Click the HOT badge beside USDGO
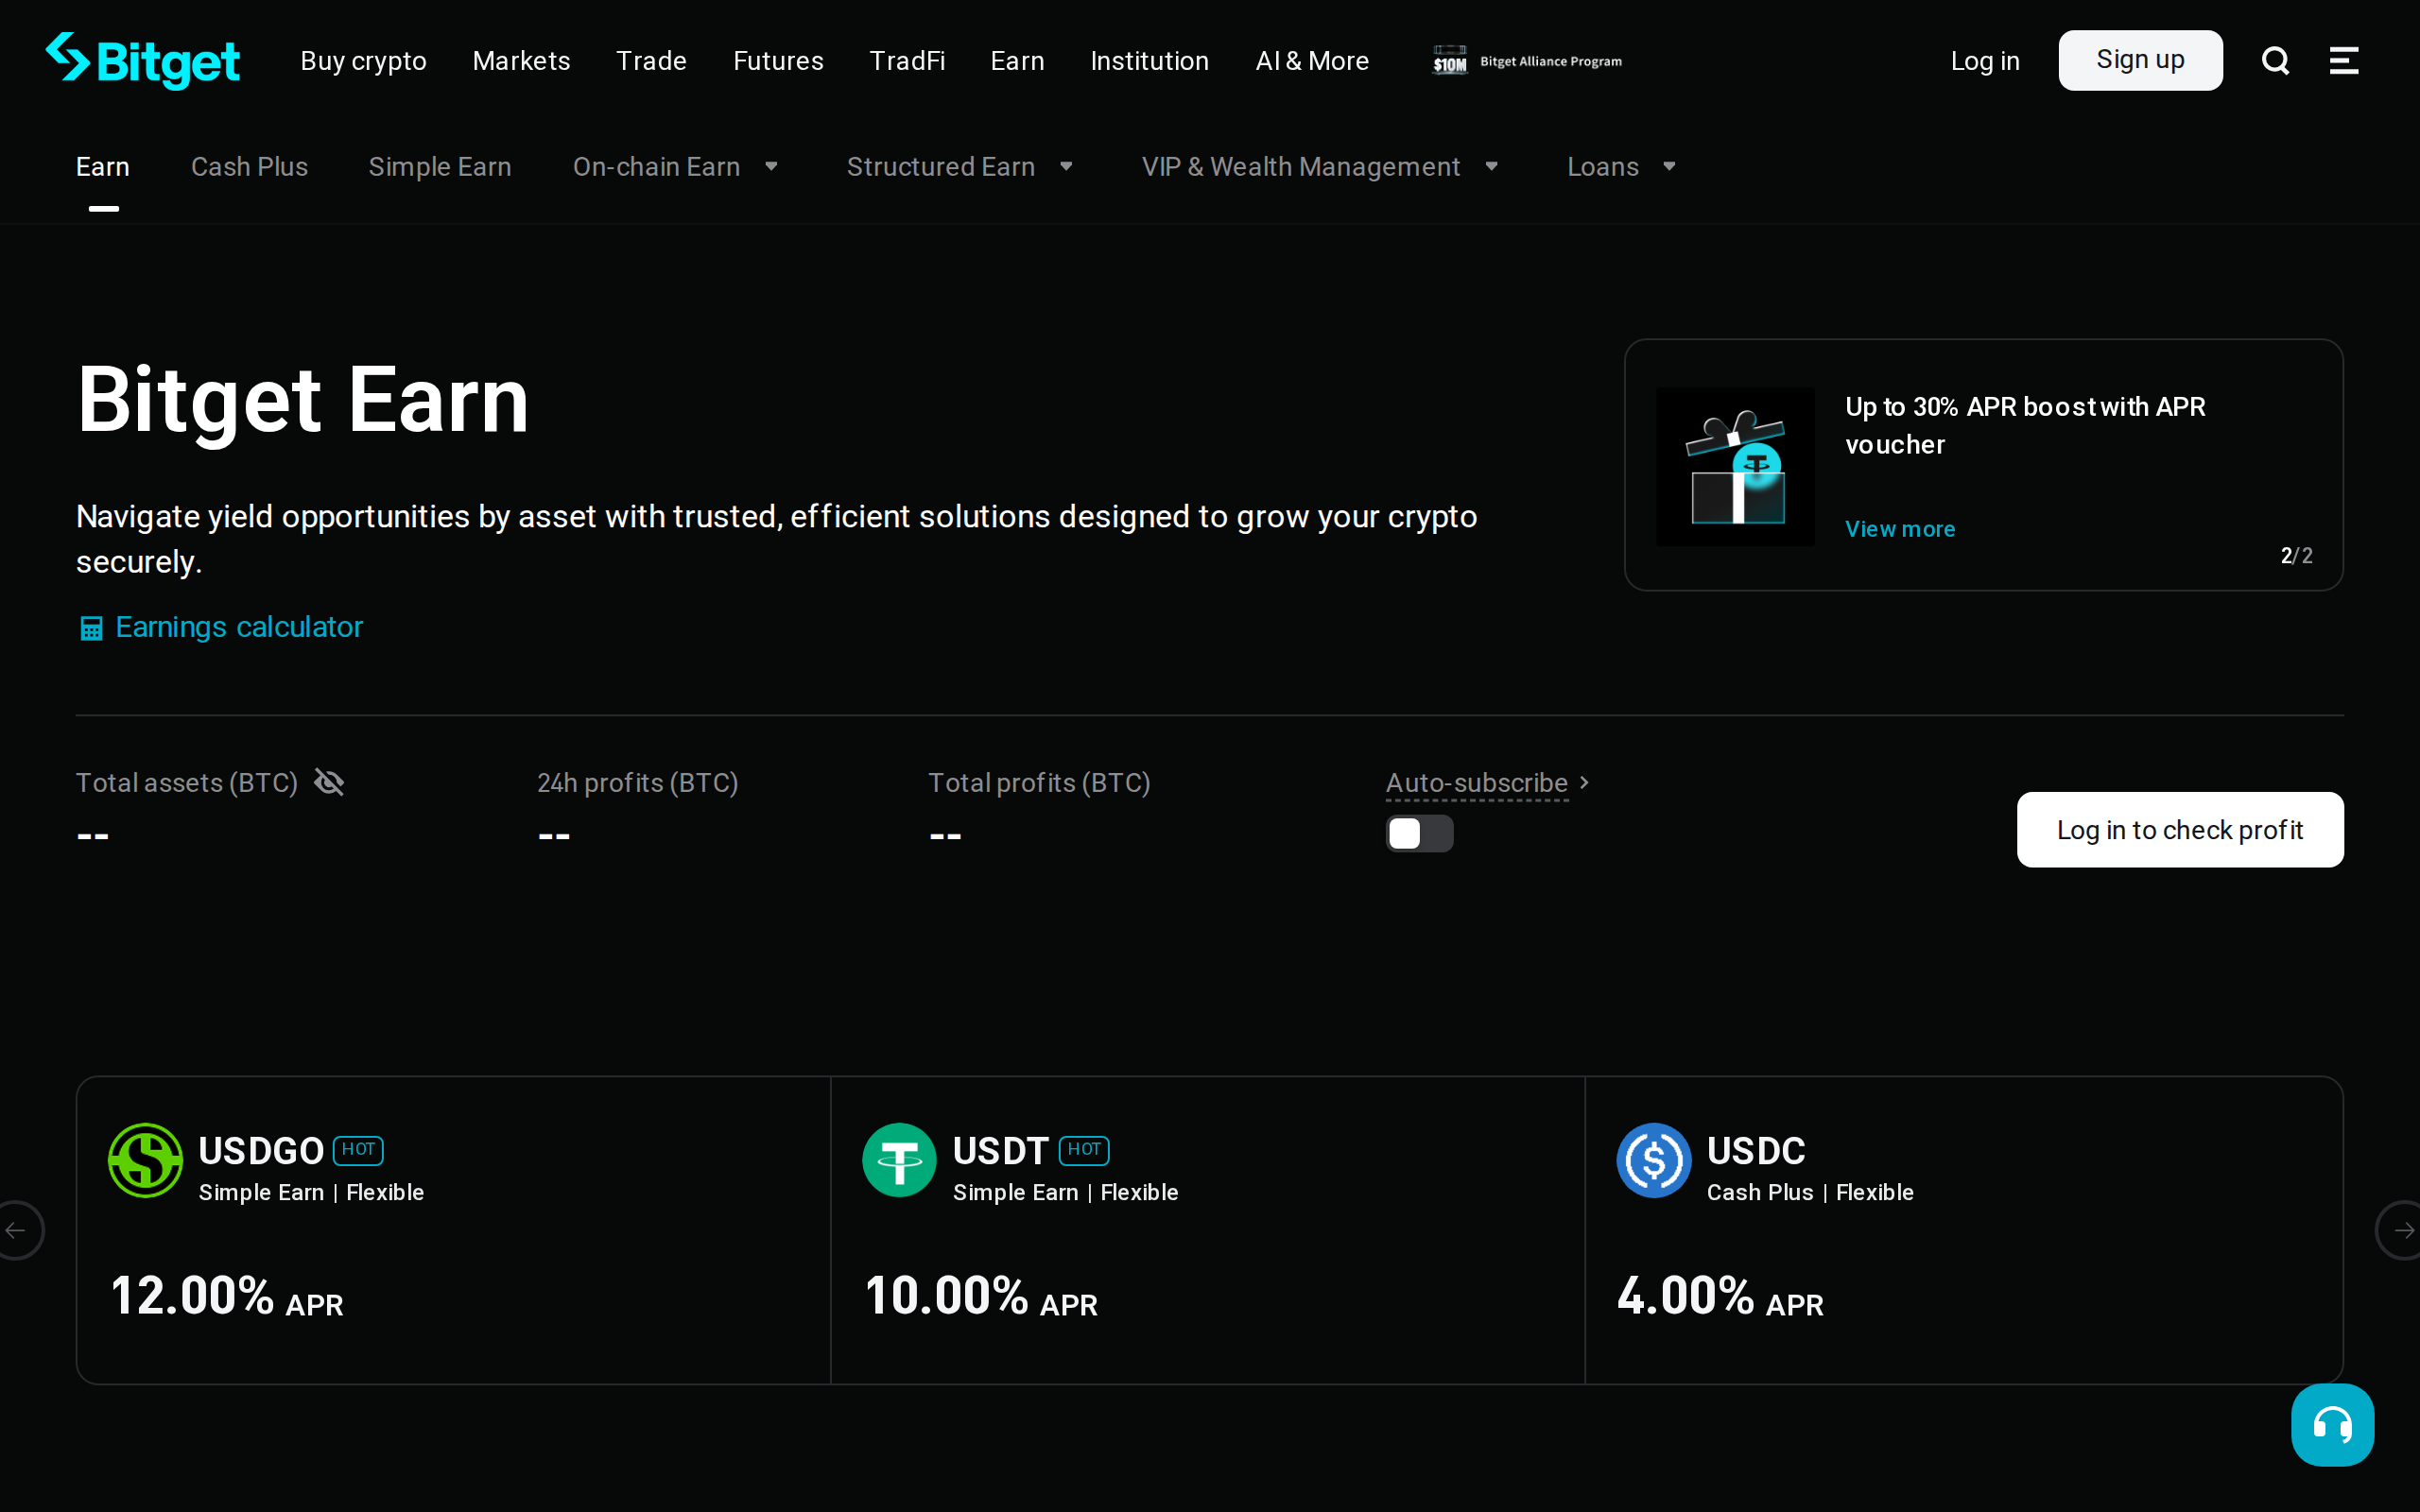The height and width of the screenshot is (1512, 2420). coord(358,1150)
